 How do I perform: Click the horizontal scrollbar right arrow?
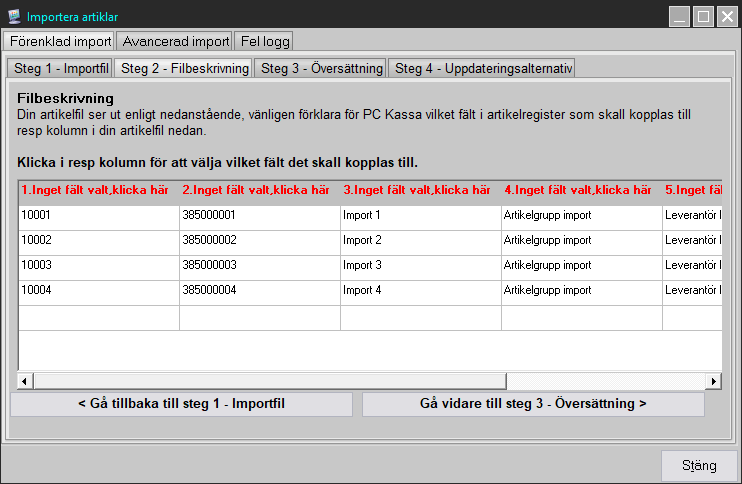tap(714, 381)
